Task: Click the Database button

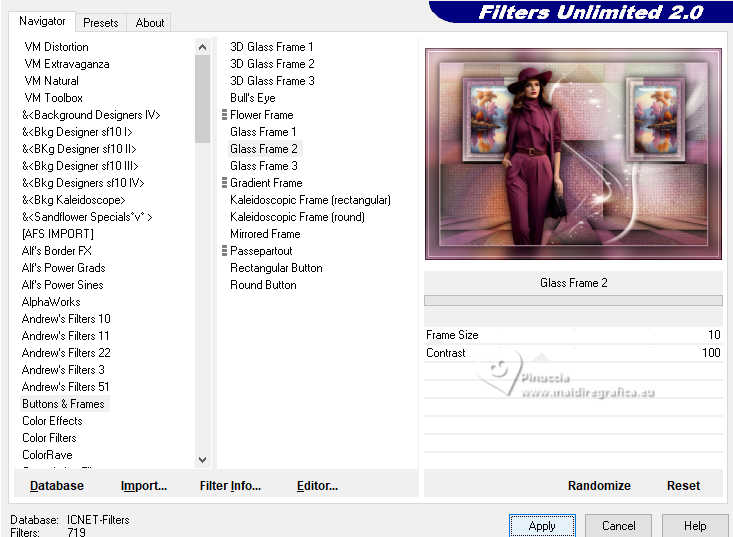Action: (x=57, y=486)
